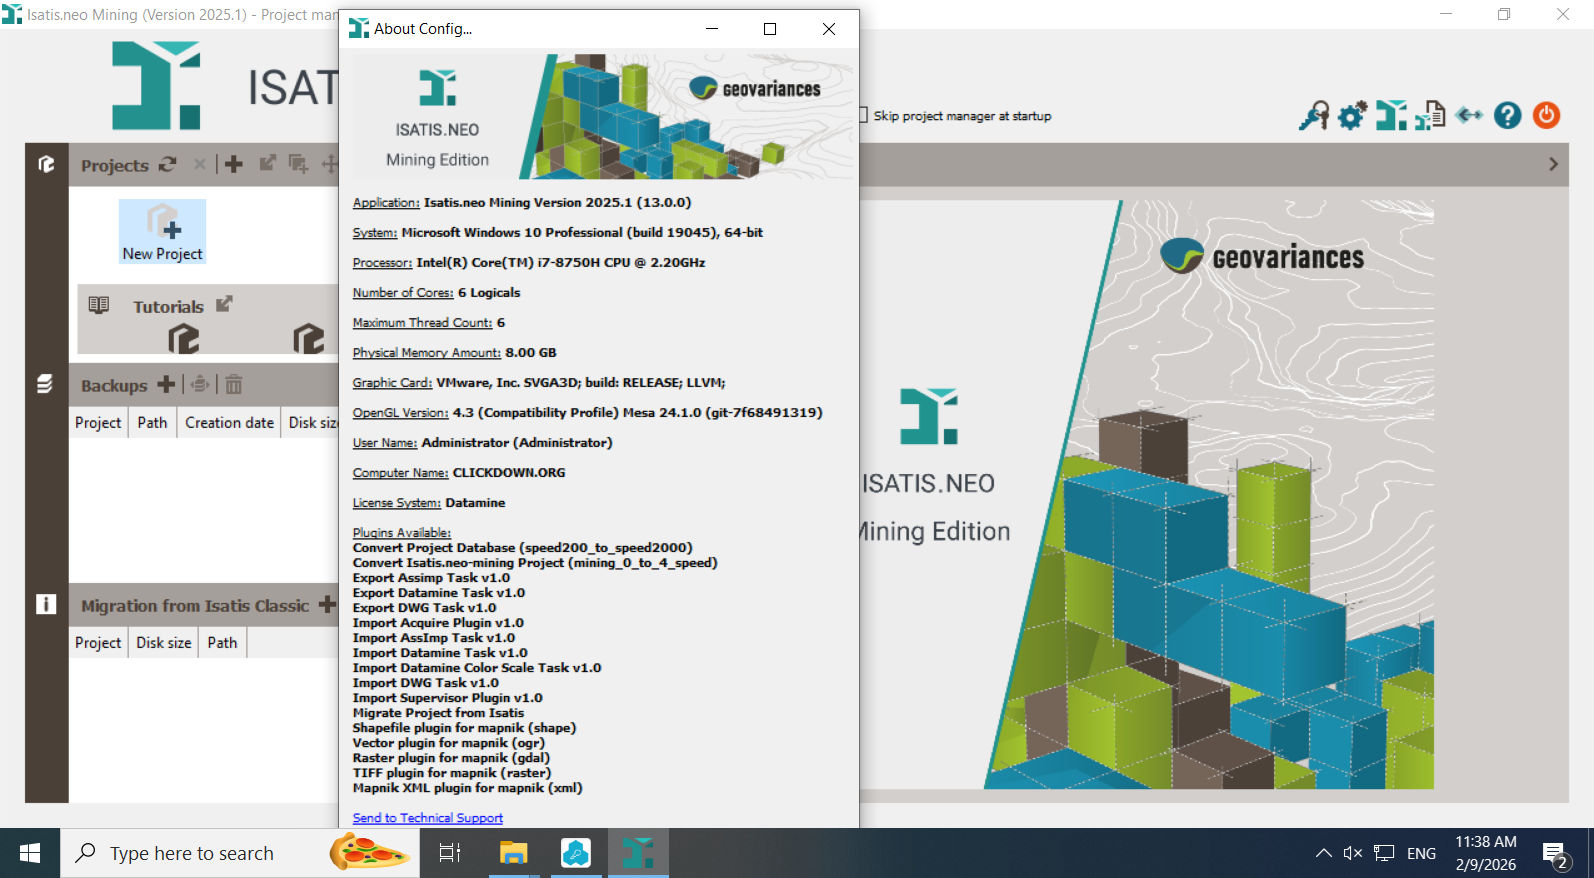This screenshot has height=878, width=1594.
Task: Toggle Skip project manager at startup checkbox
Action: (862, 116)
